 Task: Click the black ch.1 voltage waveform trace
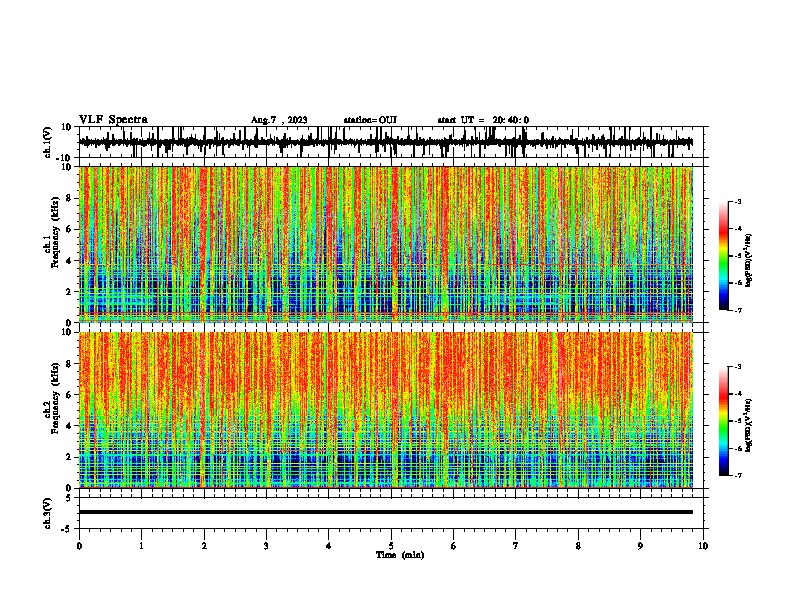(385, 142)
